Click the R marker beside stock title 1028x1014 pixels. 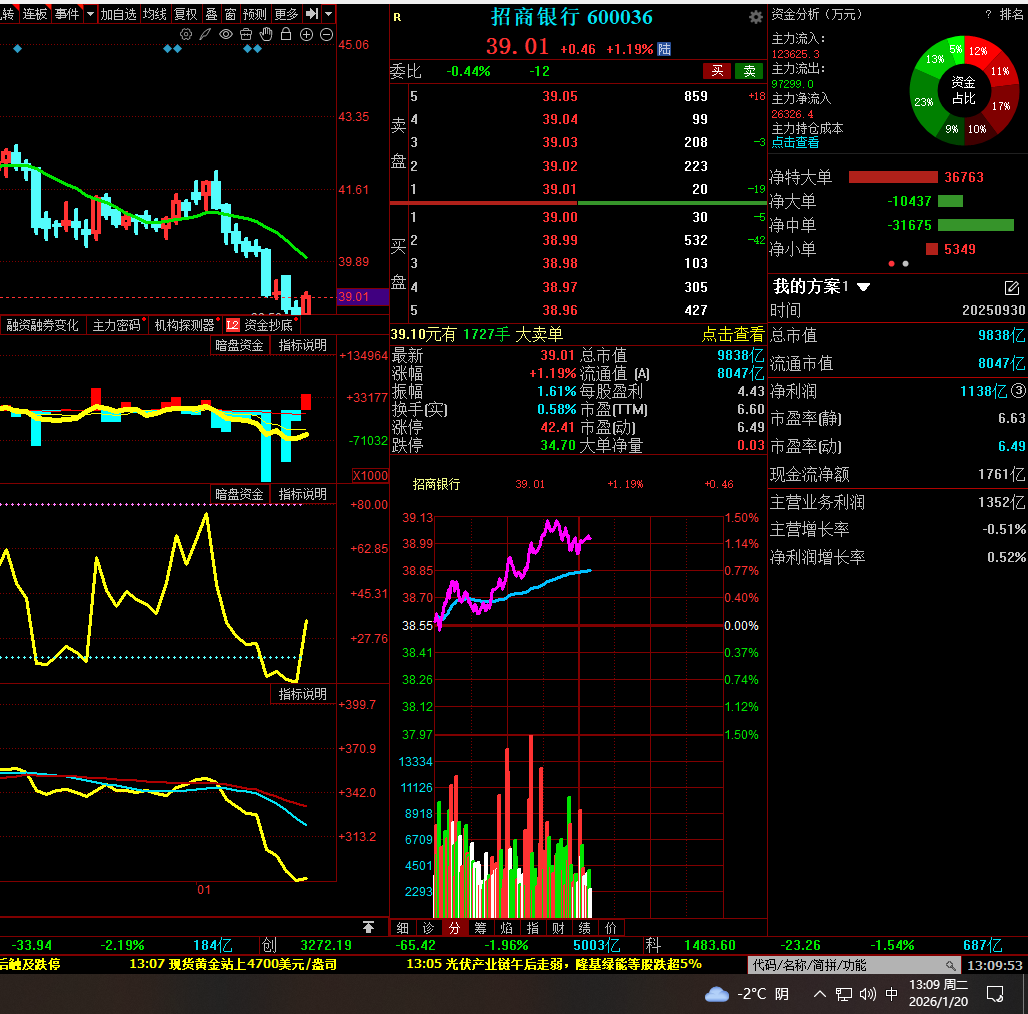397,18
